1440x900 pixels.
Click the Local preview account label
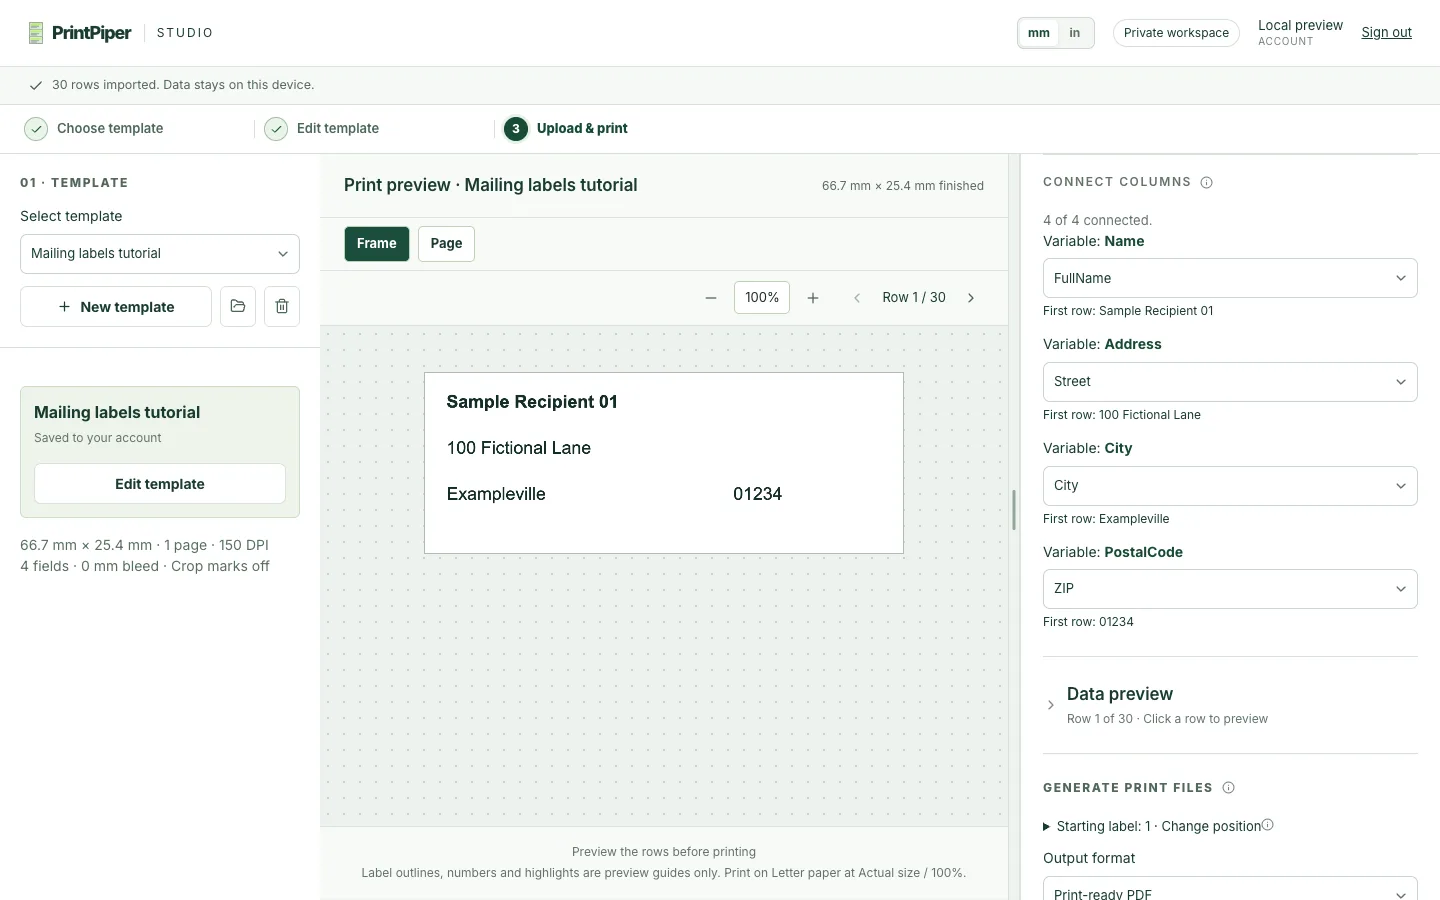[x=1300, y=26]
